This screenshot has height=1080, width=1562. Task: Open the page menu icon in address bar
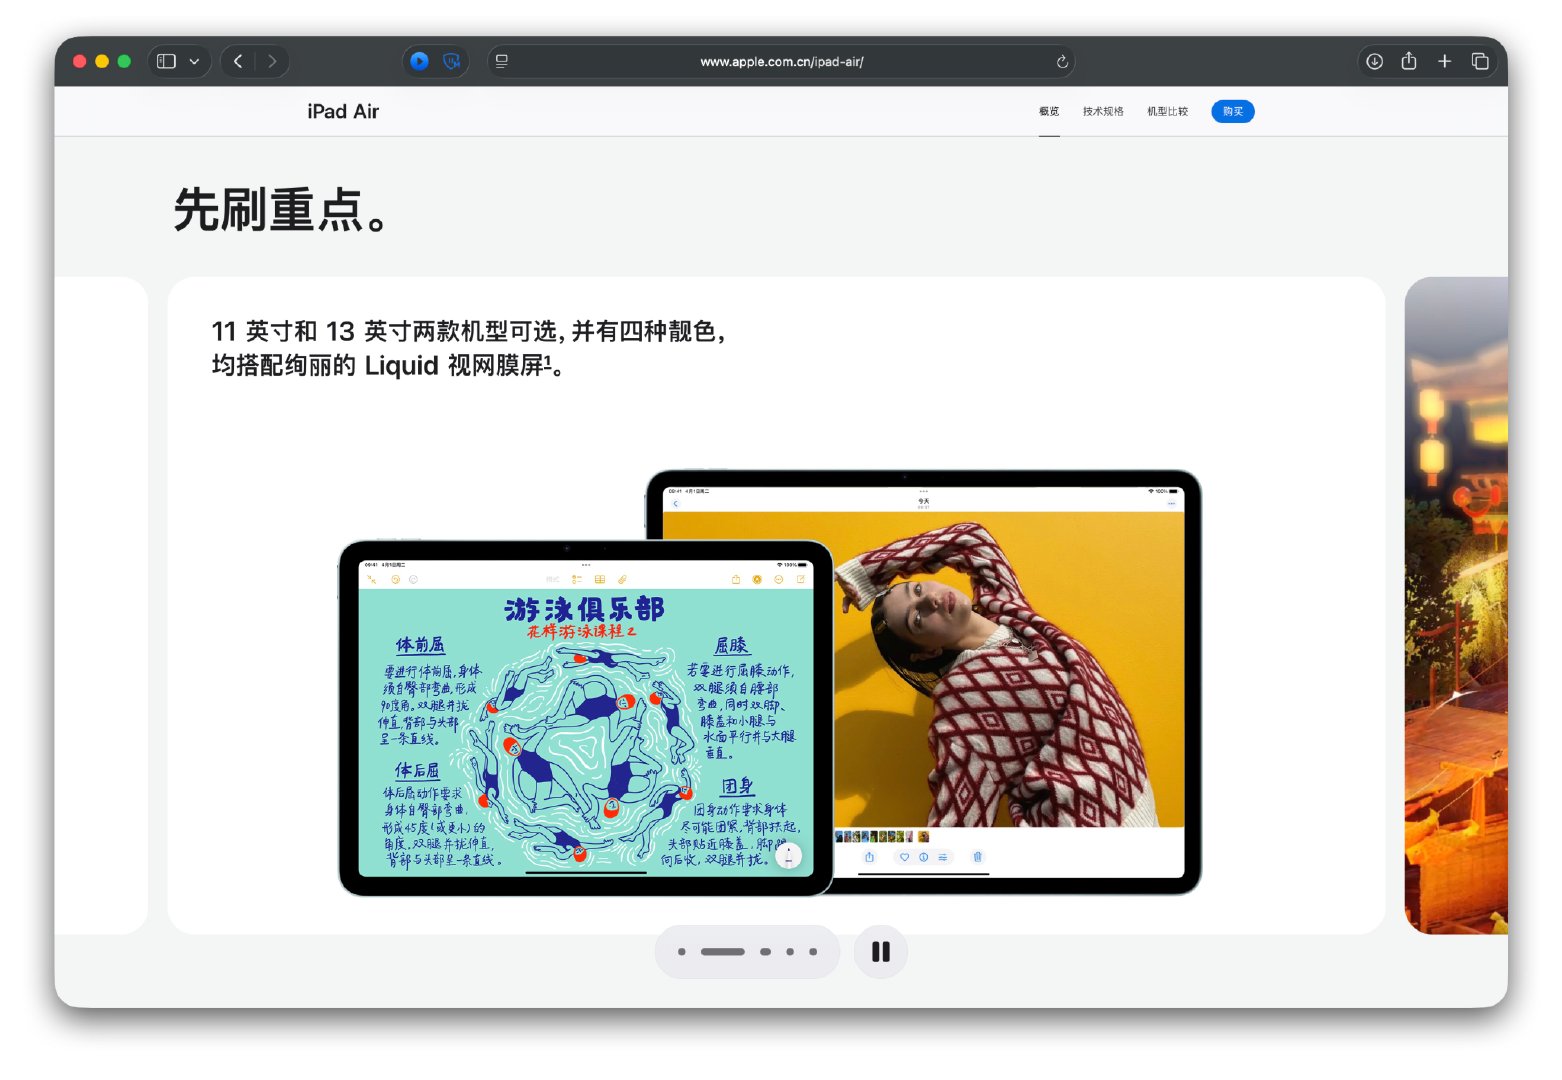click(x=502, y=61)
